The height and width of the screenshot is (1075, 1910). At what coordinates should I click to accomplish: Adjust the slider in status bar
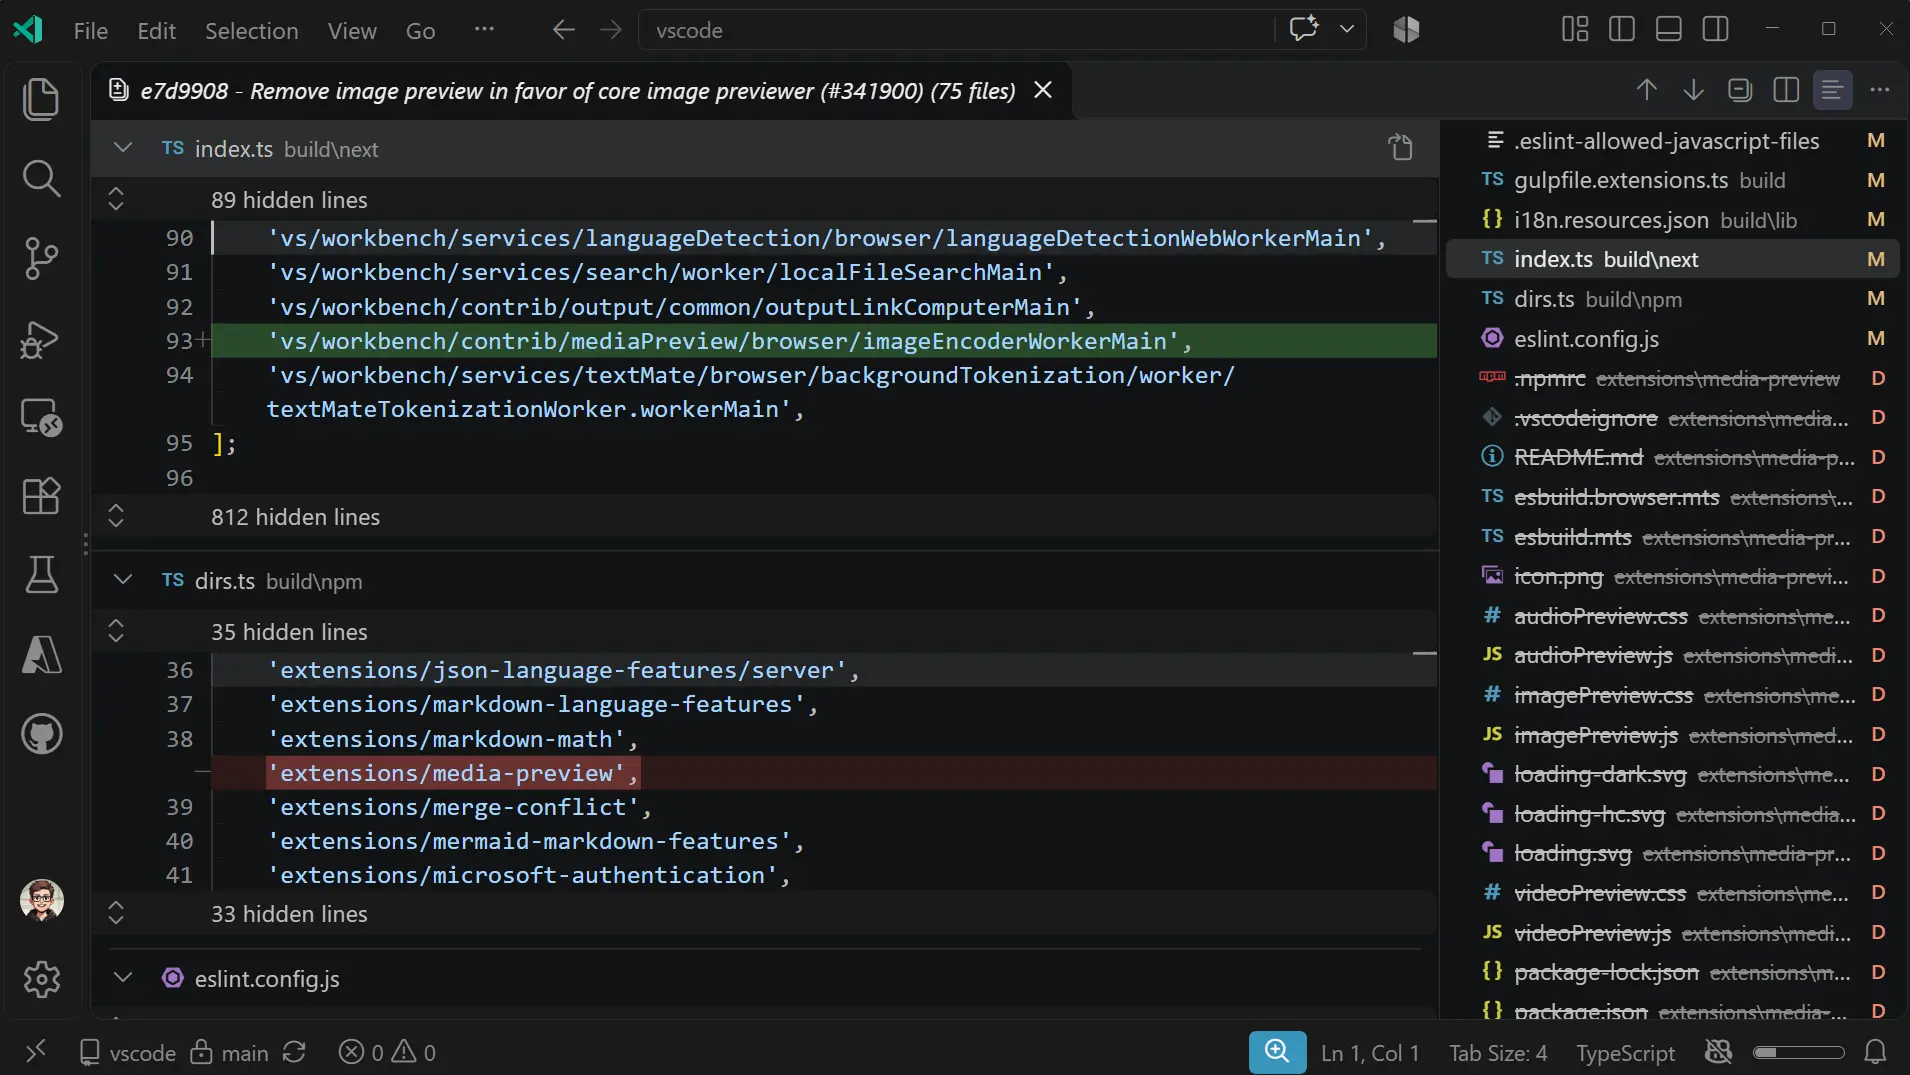[1798, 1052]
